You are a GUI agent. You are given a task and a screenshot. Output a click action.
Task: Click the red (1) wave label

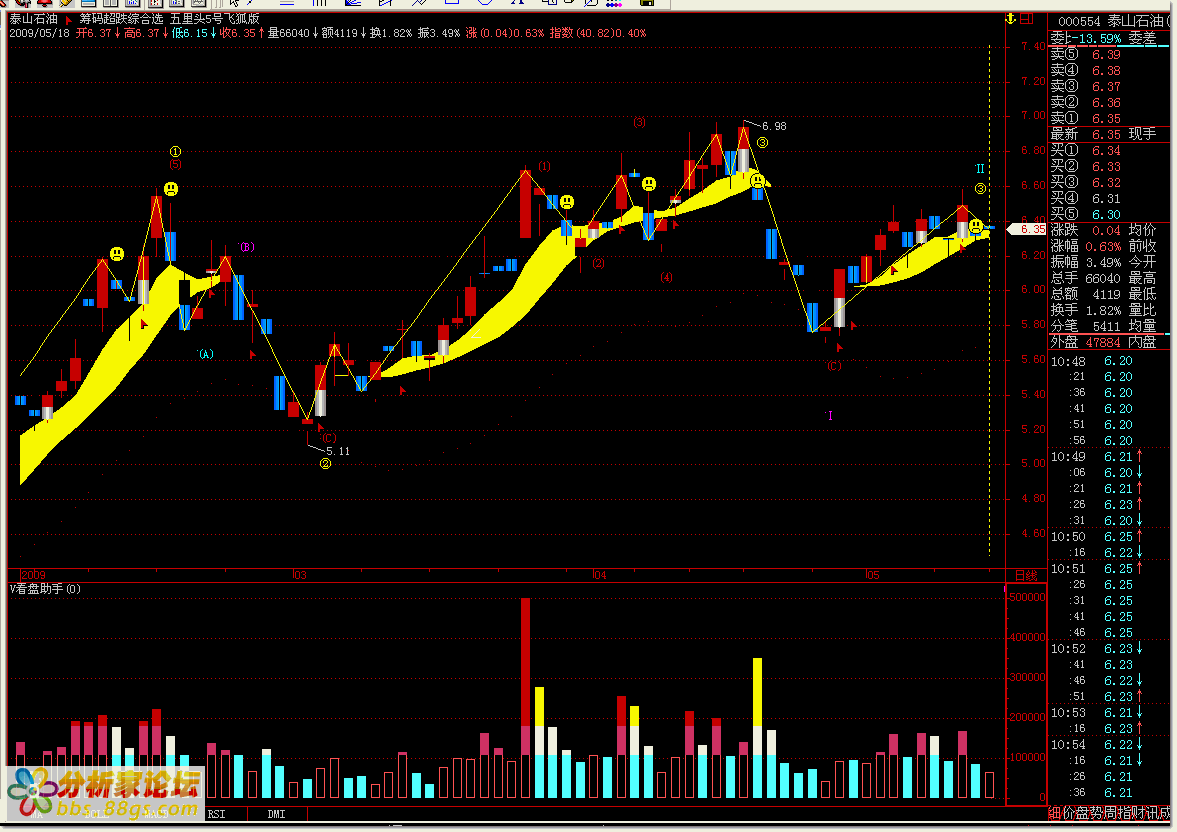(544, 166)
